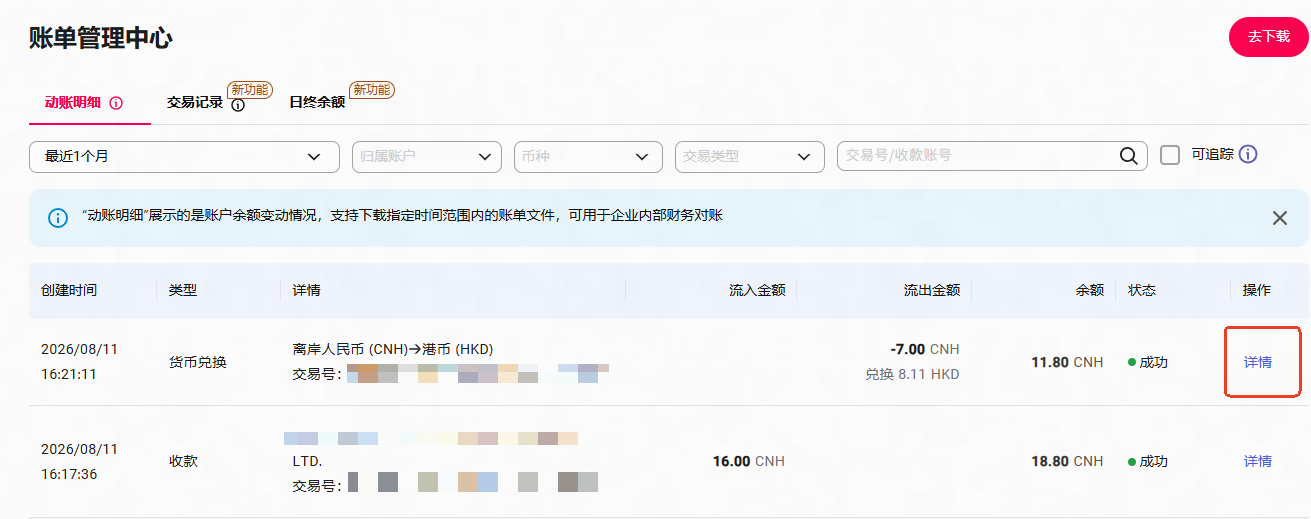Click the 详情 column header
Screen dimensions: 1311x519
click(x=306, y=290)
